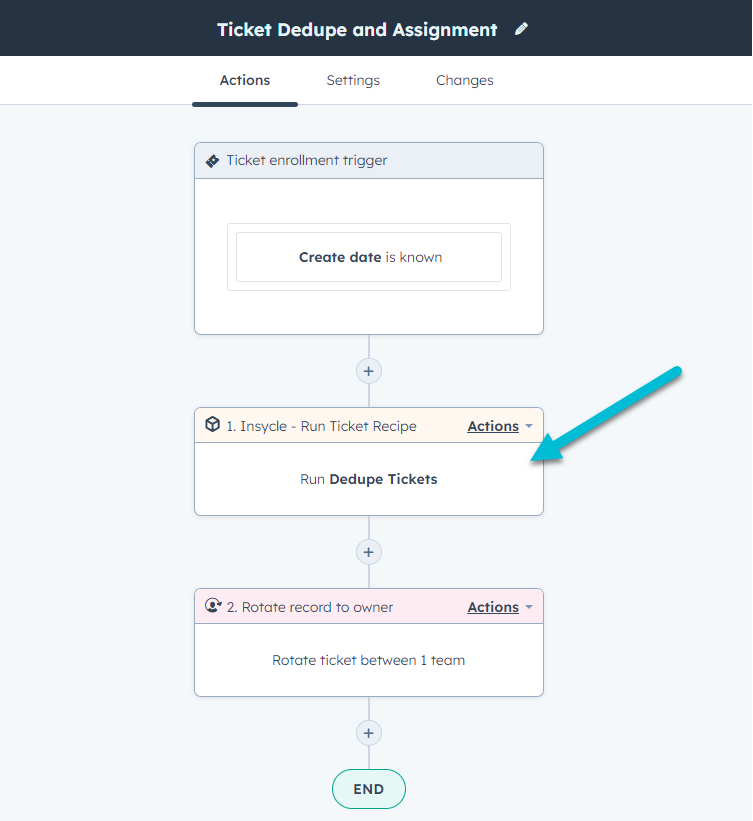Screen dimensions: 753x821
Task: Click the Insycle cube icon on step 1
Action: (212, 425)
